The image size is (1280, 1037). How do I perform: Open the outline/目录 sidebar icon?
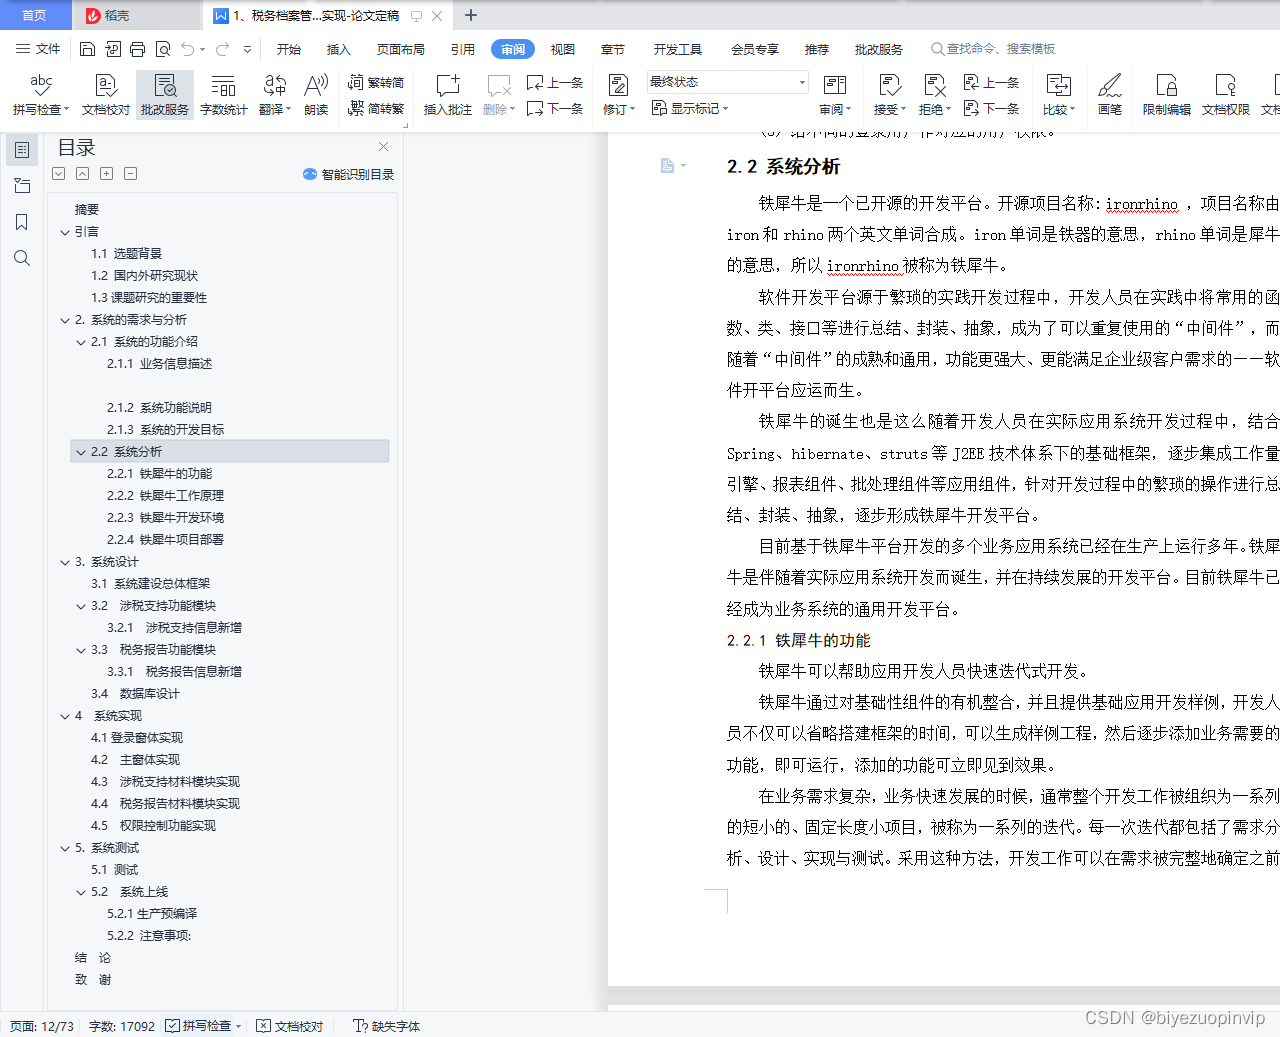pos(22,150)
